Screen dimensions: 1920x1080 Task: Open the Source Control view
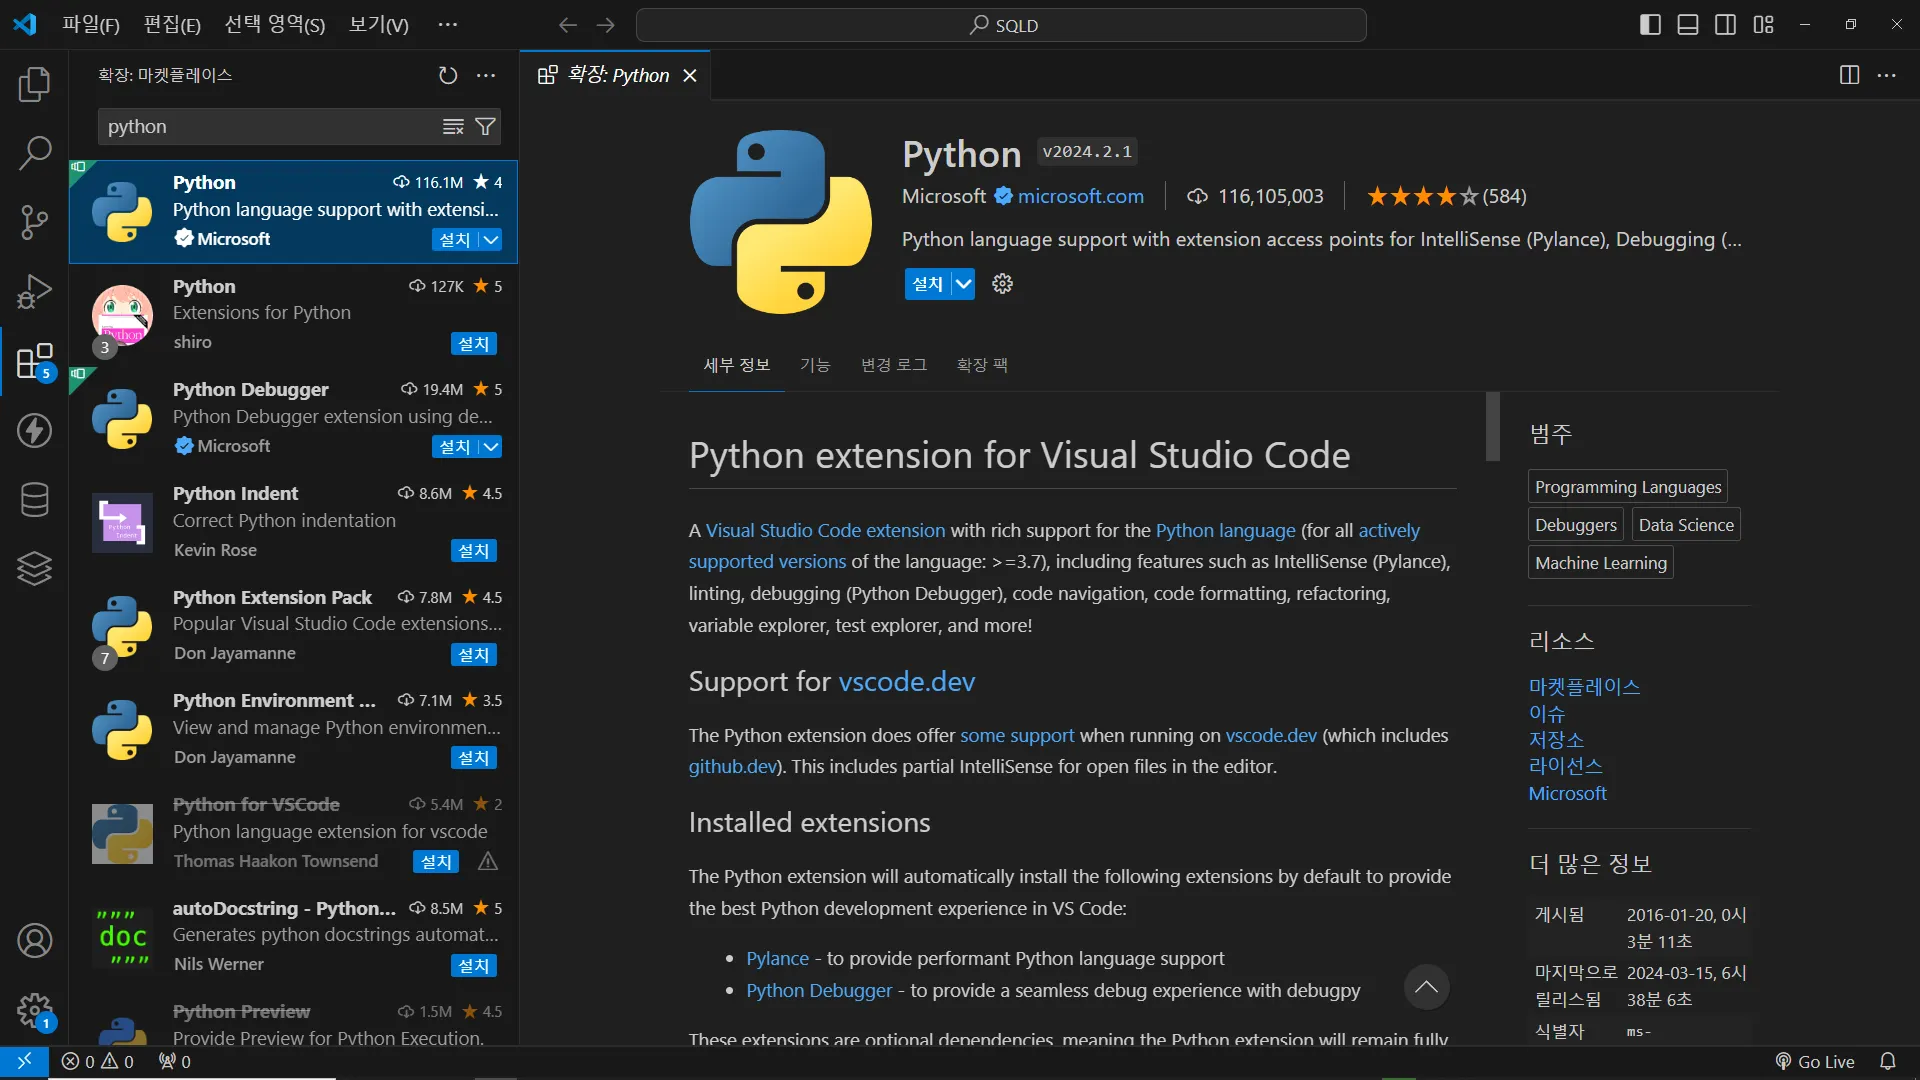pos(34,222)
